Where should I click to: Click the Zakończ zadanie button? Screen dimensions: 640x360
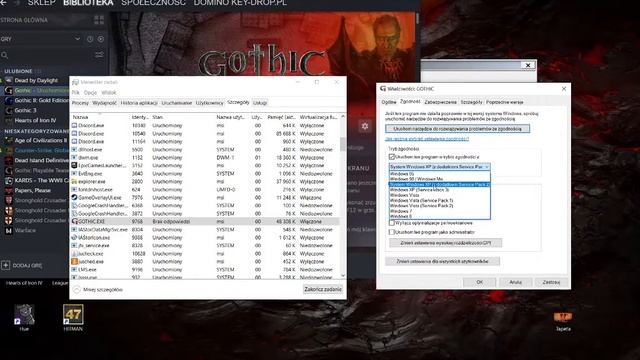point(323,289)
